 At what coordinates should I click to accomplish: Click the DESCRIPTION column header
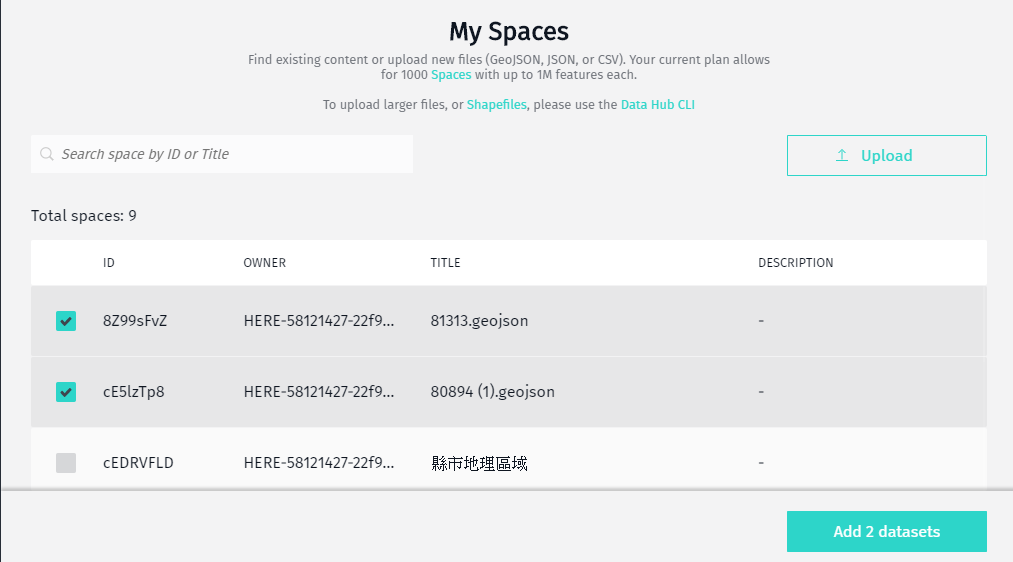click(795, 263)
